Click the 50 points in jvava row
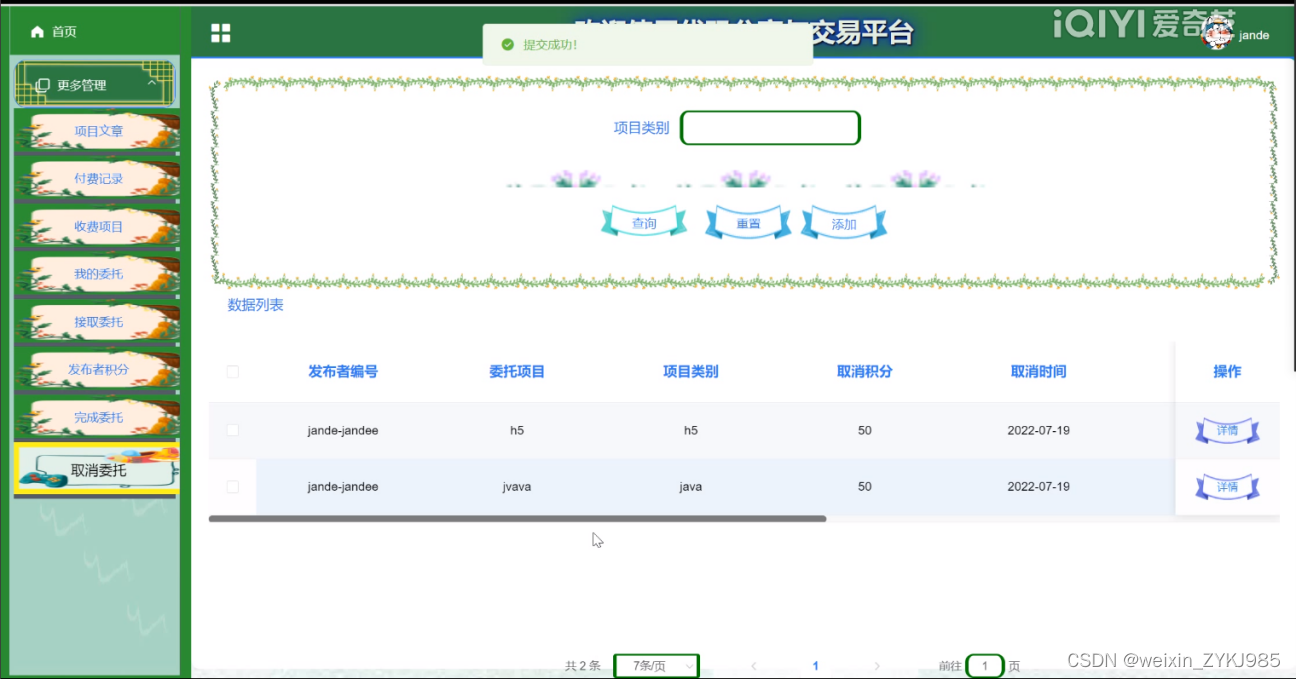 coord(865,487)
